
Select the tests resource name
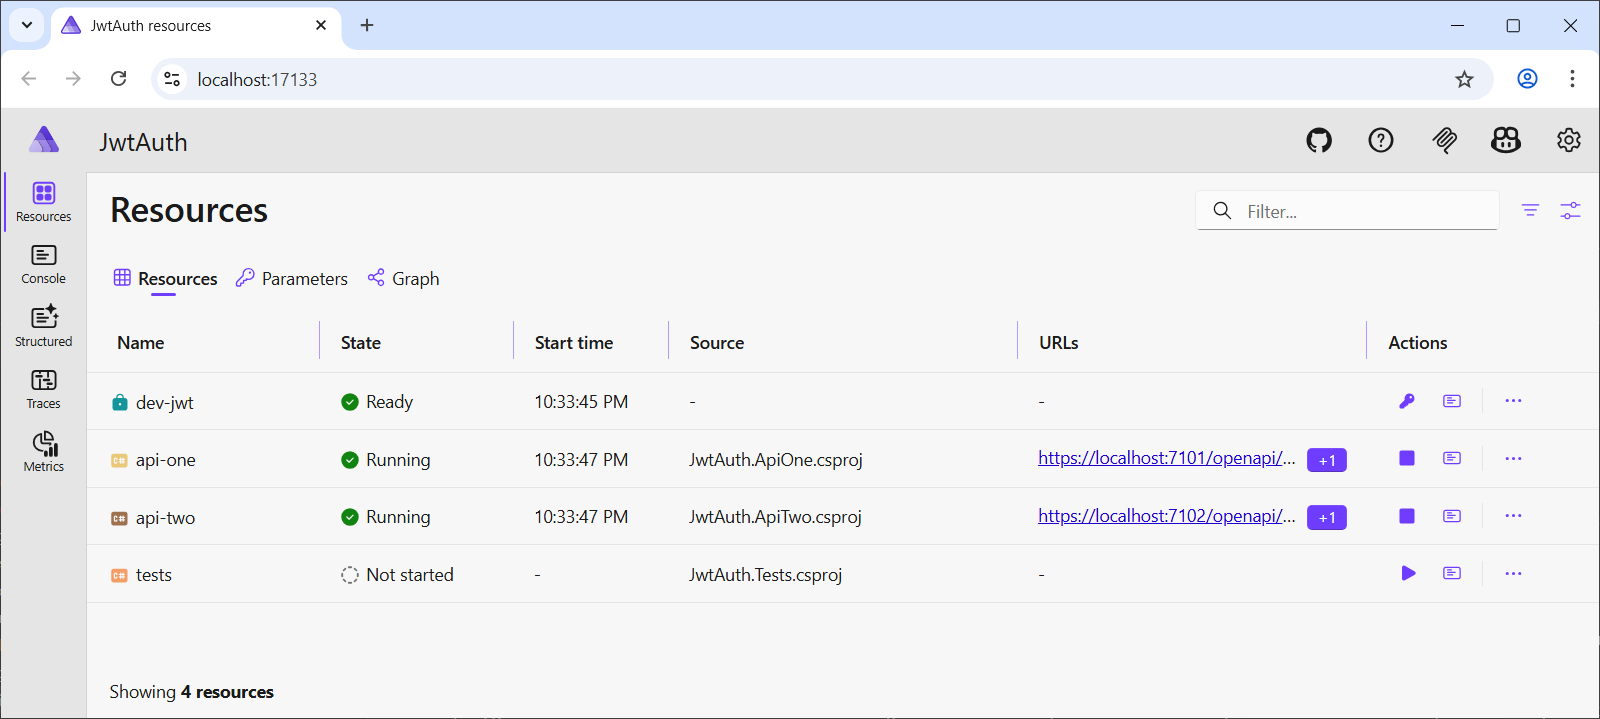(154, 575)
